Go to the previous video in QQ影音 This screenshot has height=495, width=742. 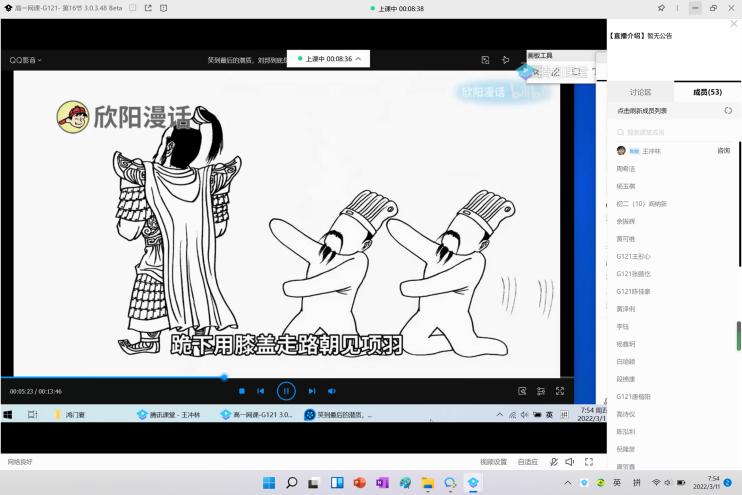click(x=261, y=391)
